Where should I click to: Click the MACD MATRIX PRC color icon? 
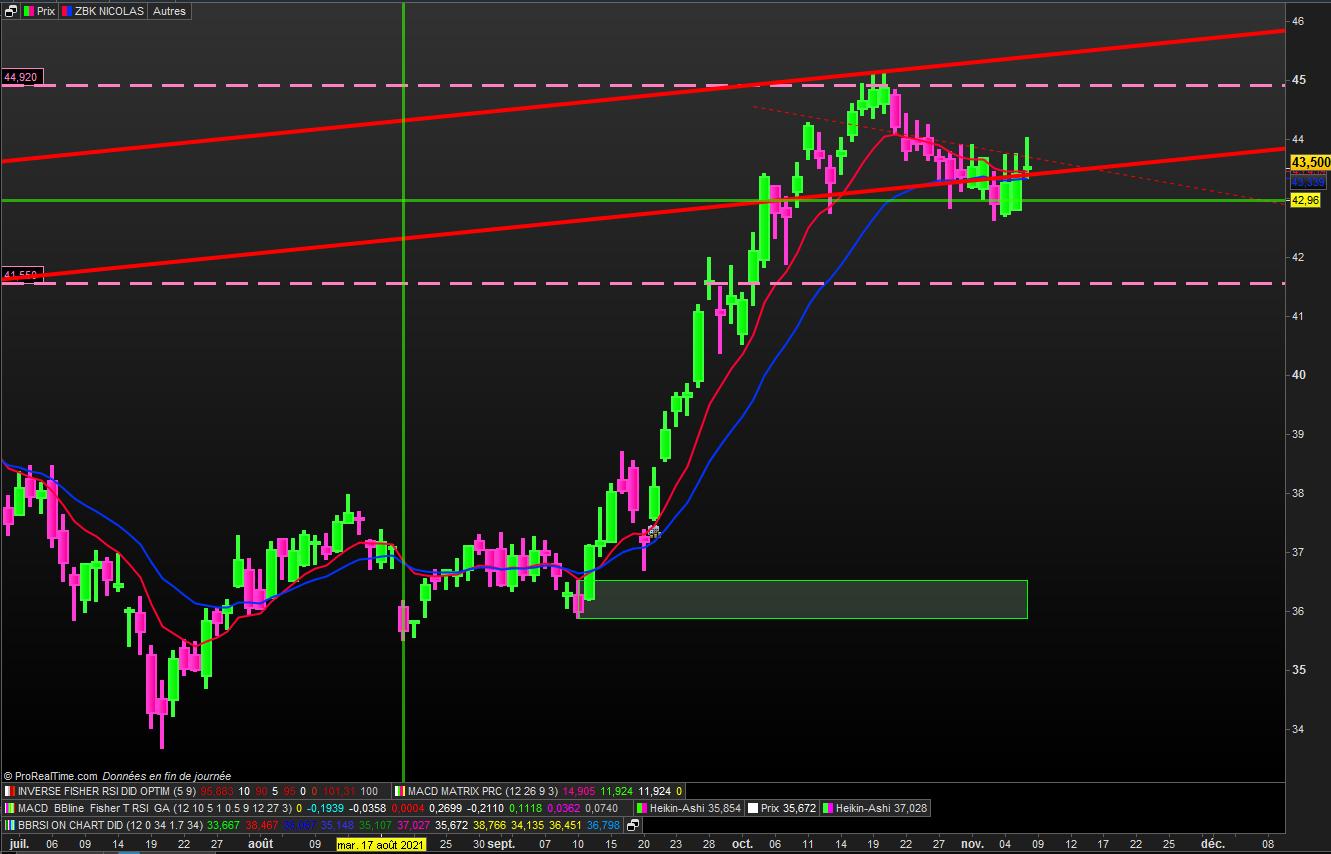(400, 790)
